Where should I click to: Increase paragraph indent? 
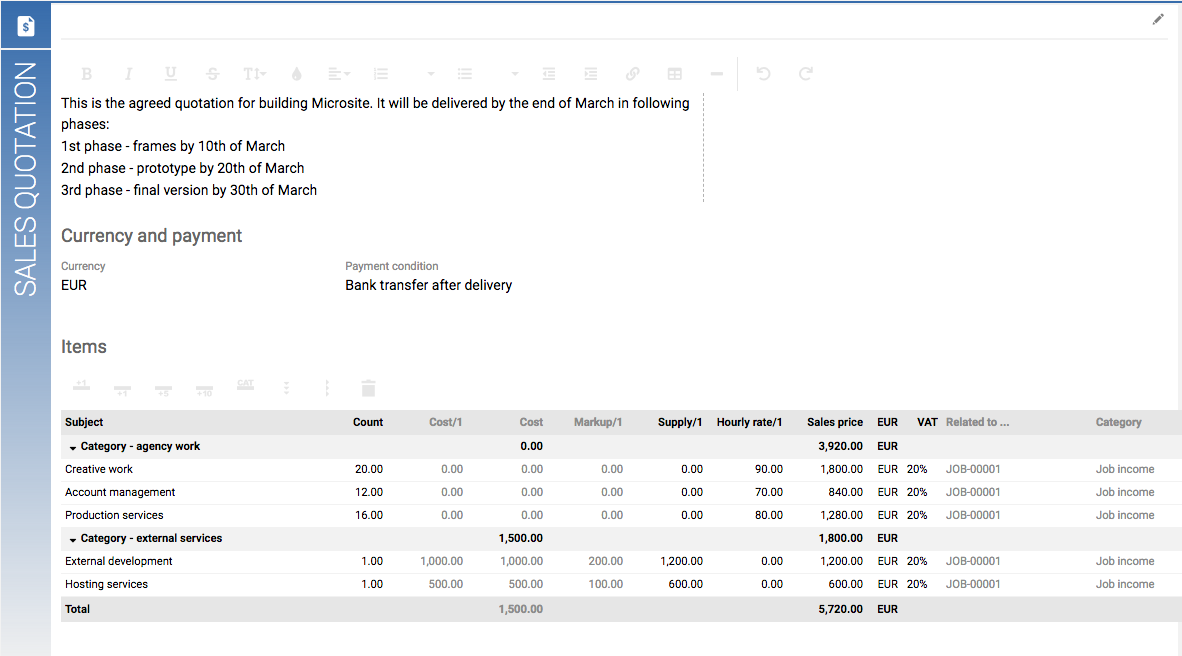(591, 74)
